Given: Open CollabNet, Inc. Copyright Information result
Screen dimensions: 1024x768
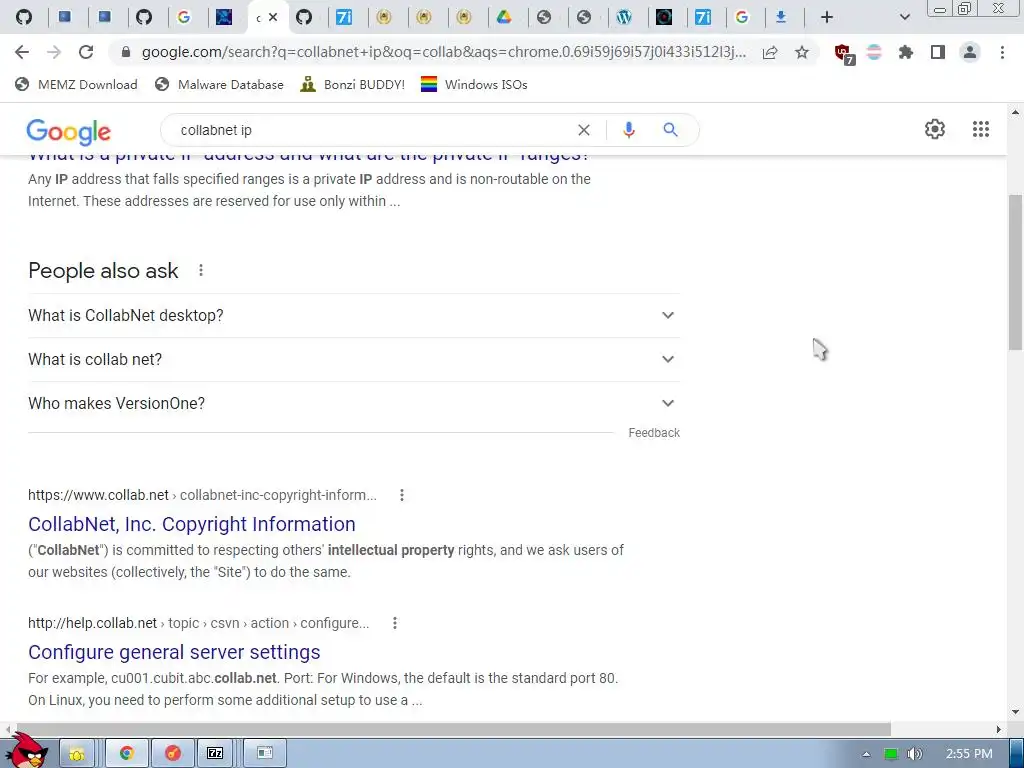Looking at the screenshot, I should coord(192,524).
